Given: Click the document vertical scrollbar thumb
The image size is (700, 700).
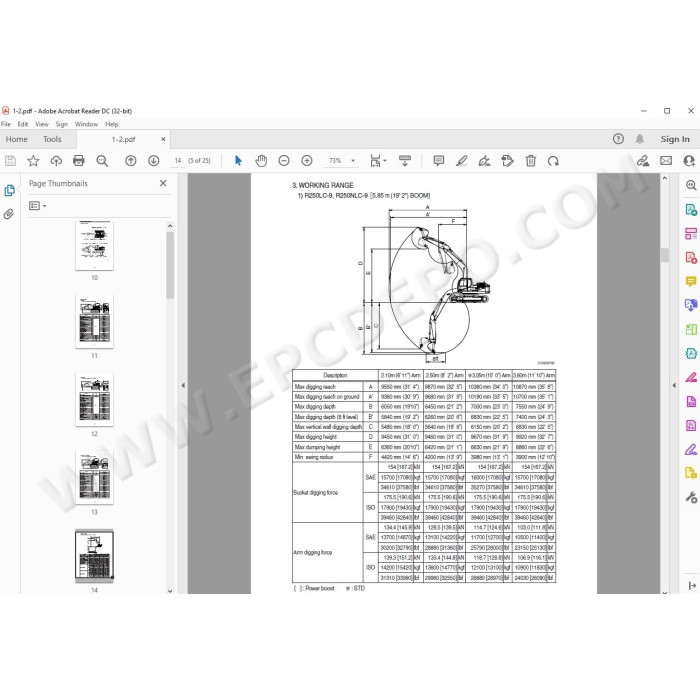Looking at the screenshot, I should point(665,255).
